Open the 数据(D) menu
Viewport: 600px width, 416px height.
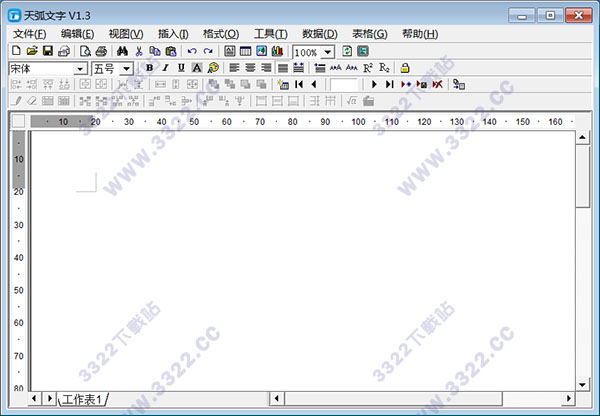coord(320,34)
